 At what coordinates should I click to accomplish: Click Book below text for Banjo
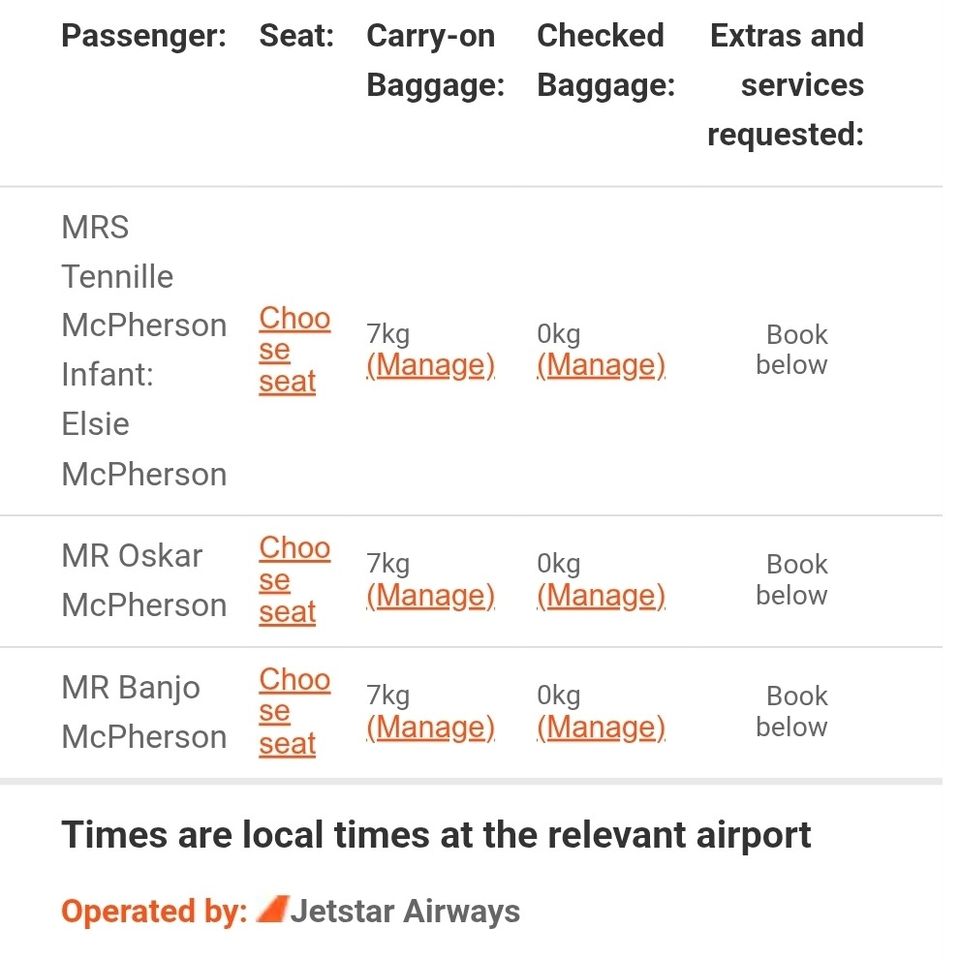792,711
